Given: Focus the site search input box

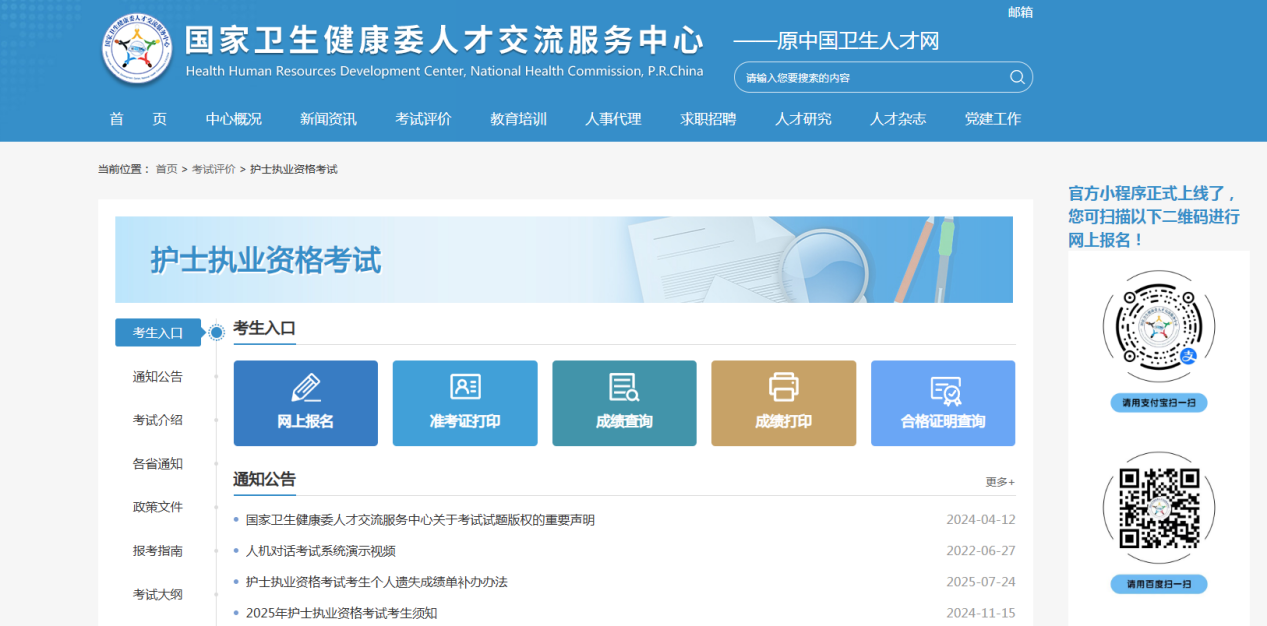Looking at the screenshot, I should tap(870, 78).
